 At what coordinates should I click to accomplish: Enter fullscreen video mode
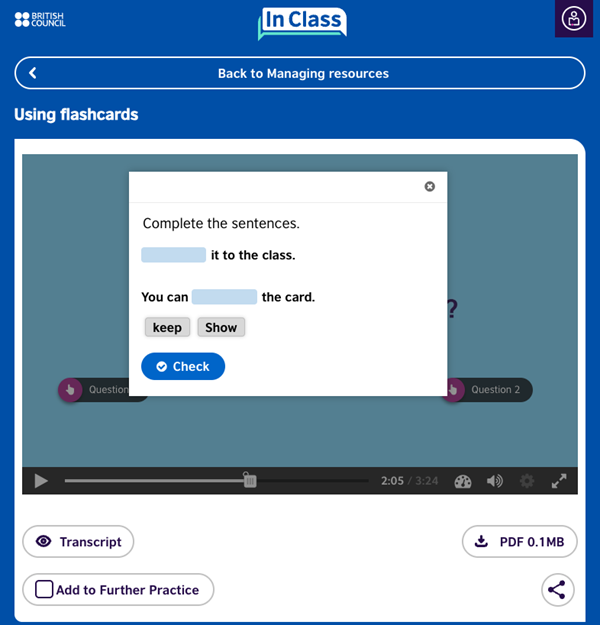[x=559, y=481]
